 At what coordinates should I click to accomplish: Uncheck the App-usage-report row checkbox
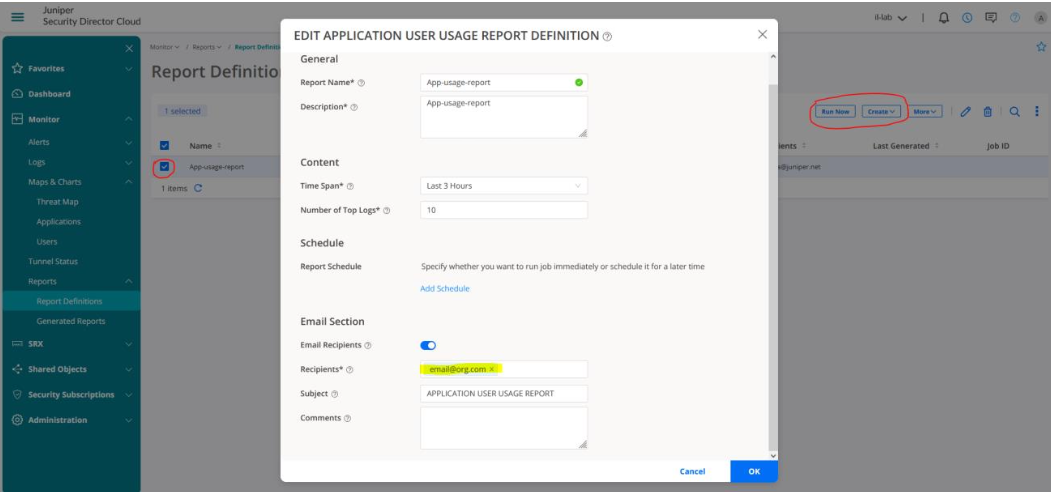click(x=166, y=167)
